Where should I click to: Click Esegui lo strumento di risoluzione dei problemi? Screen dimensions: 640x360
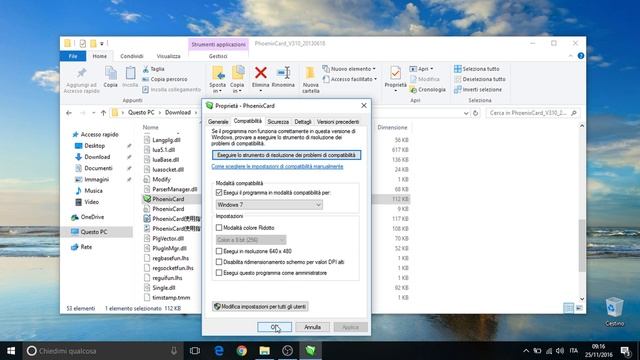pyautogui.click(x=287, y=155)
